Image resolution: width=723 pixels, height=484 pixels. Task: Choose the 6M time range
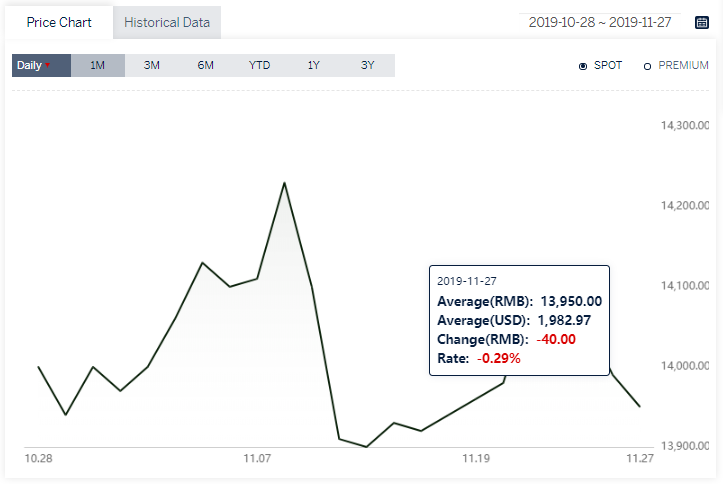206,65
